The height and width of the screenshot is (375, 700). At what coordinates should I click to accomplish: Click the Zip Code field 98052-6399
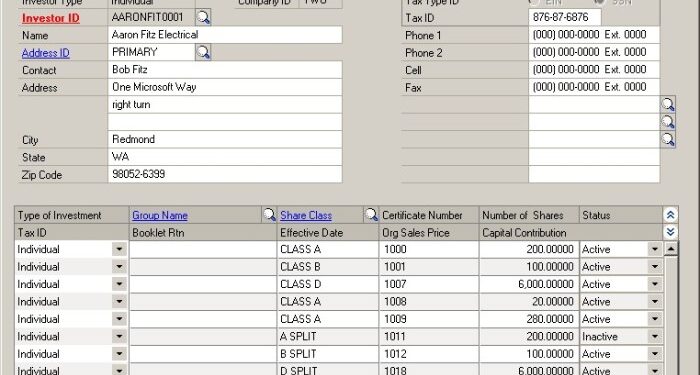point(225,174)
